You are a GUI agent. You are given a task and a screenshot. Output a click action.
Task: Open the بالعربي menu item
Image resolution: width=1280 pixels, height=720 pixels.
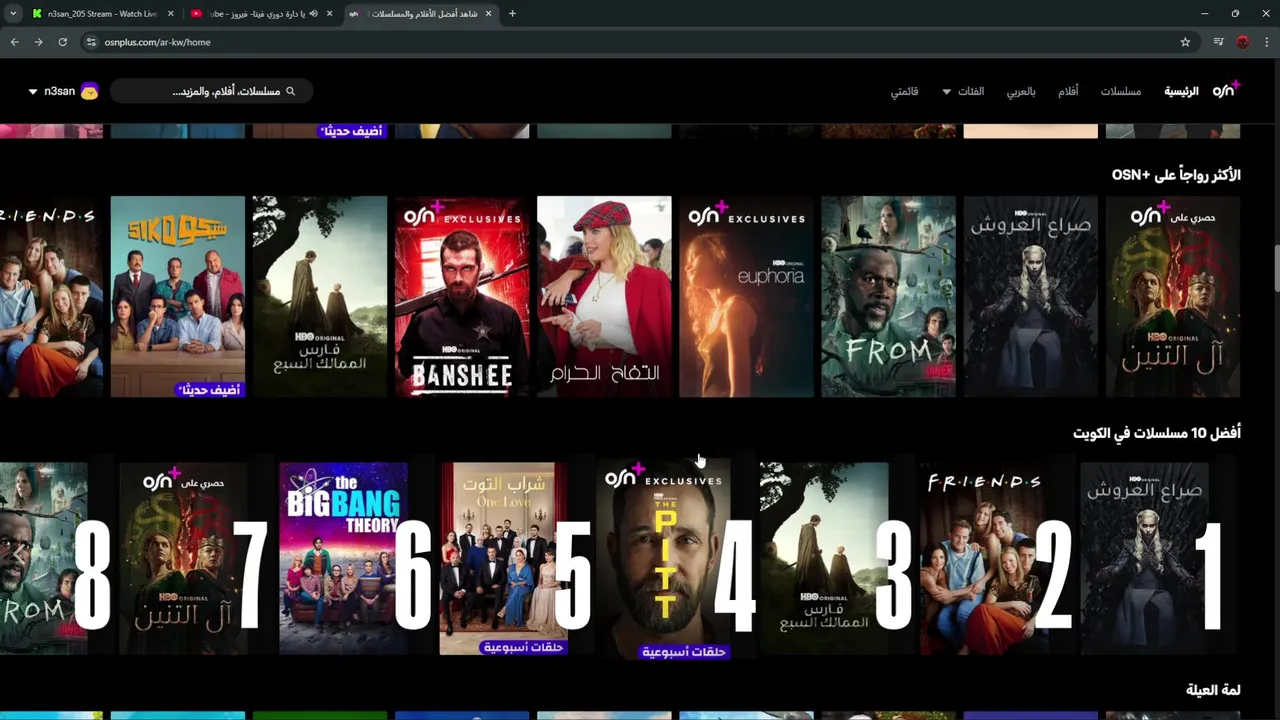(x=1021, y=91)
